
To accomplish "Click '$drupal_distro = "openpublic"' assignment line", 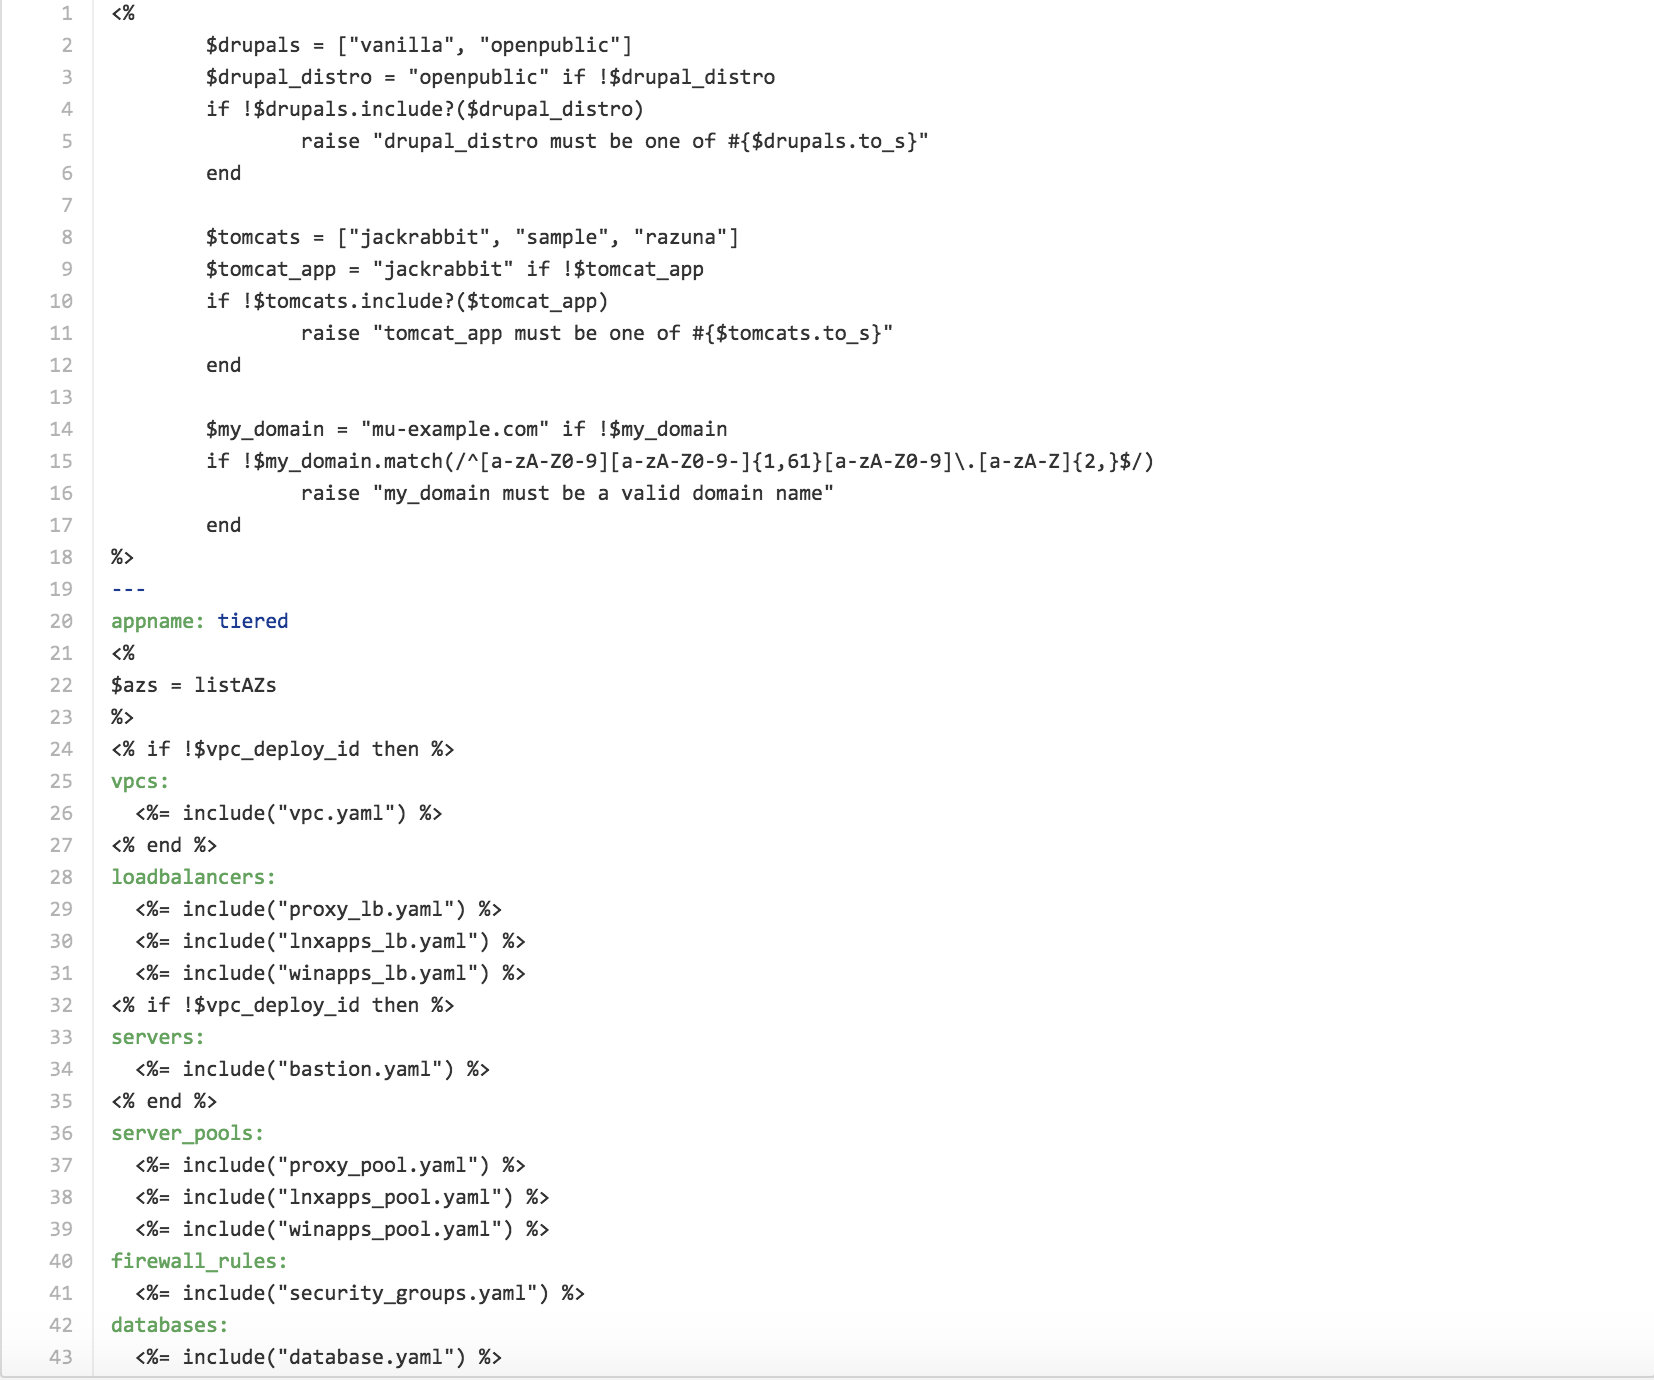I will (x=490, y=77).
